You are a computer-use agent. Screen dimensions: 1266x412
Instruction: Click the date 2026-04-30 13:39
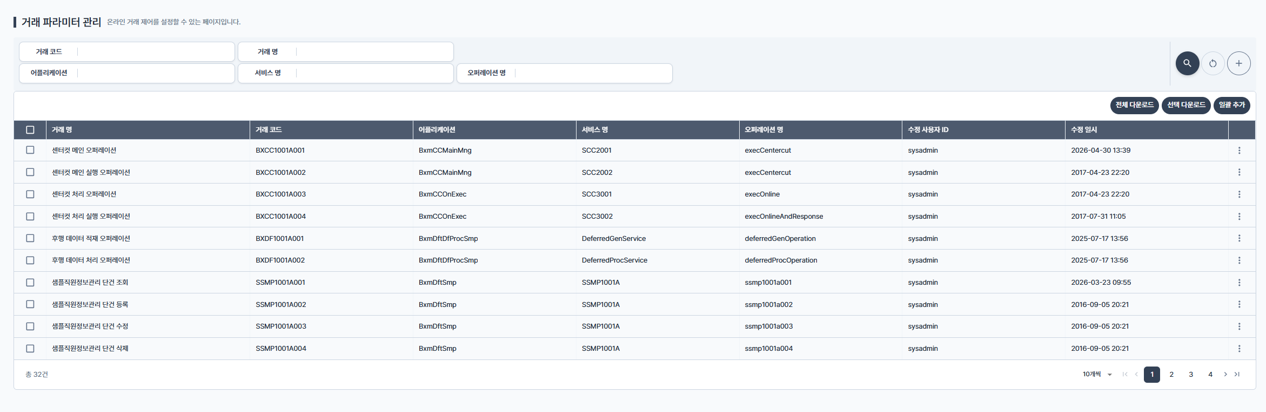tap(1101, 151)
